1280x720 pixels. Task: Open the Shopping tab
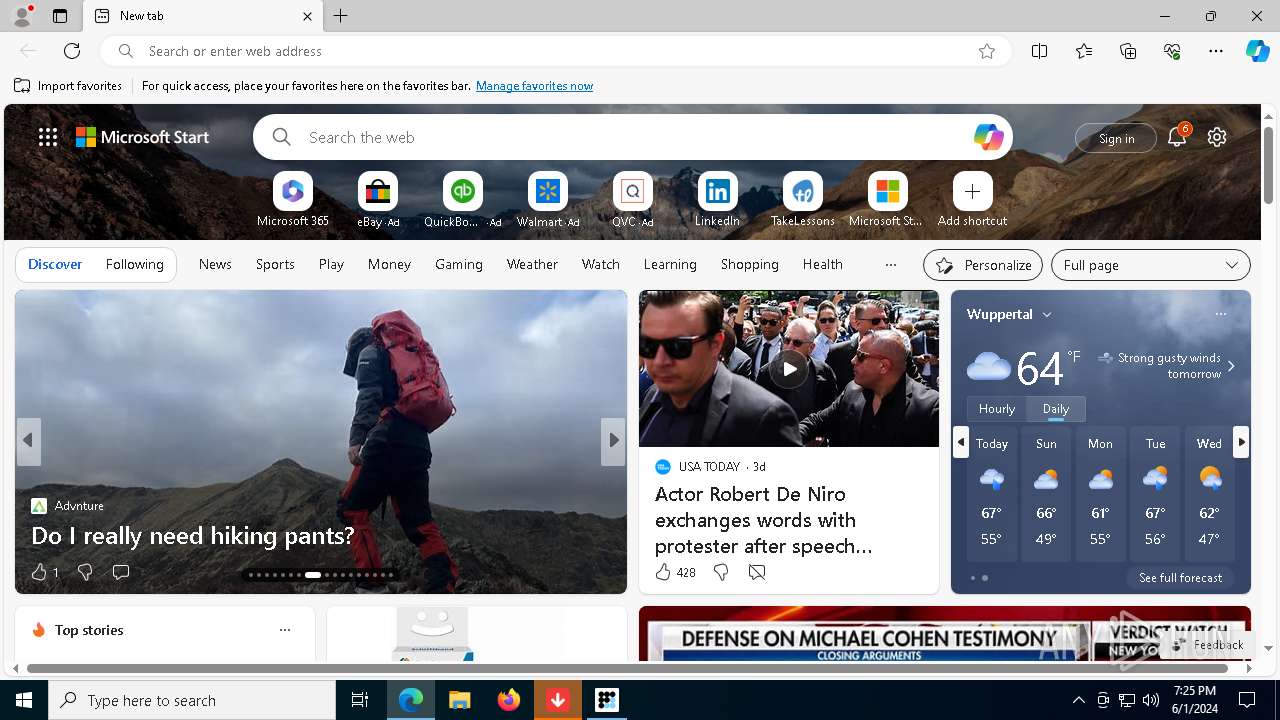click(x=749, y=264)
